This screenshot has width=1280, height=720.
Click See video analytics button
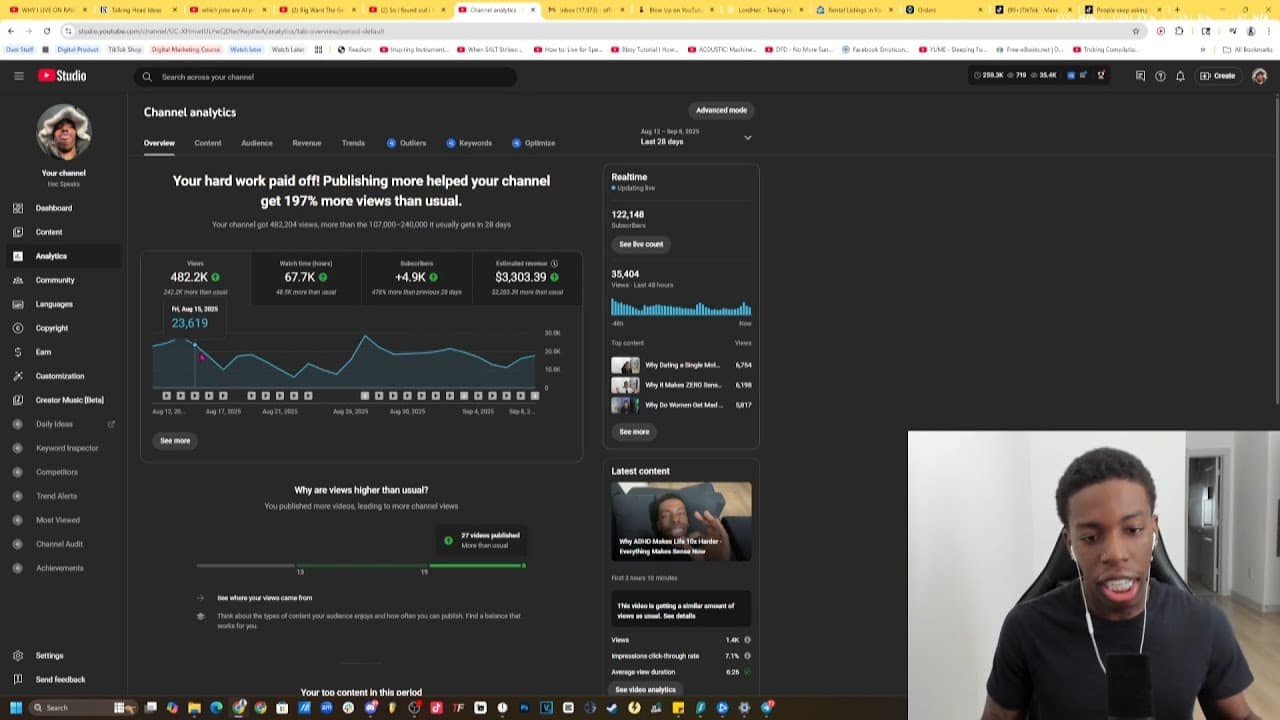coord(645,690)
